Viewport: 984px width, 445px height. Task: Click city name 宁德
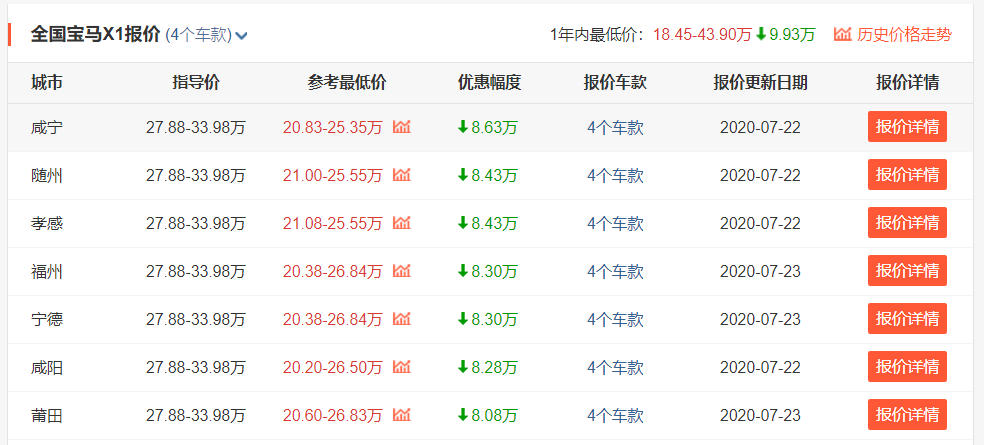tap(46, 319)
